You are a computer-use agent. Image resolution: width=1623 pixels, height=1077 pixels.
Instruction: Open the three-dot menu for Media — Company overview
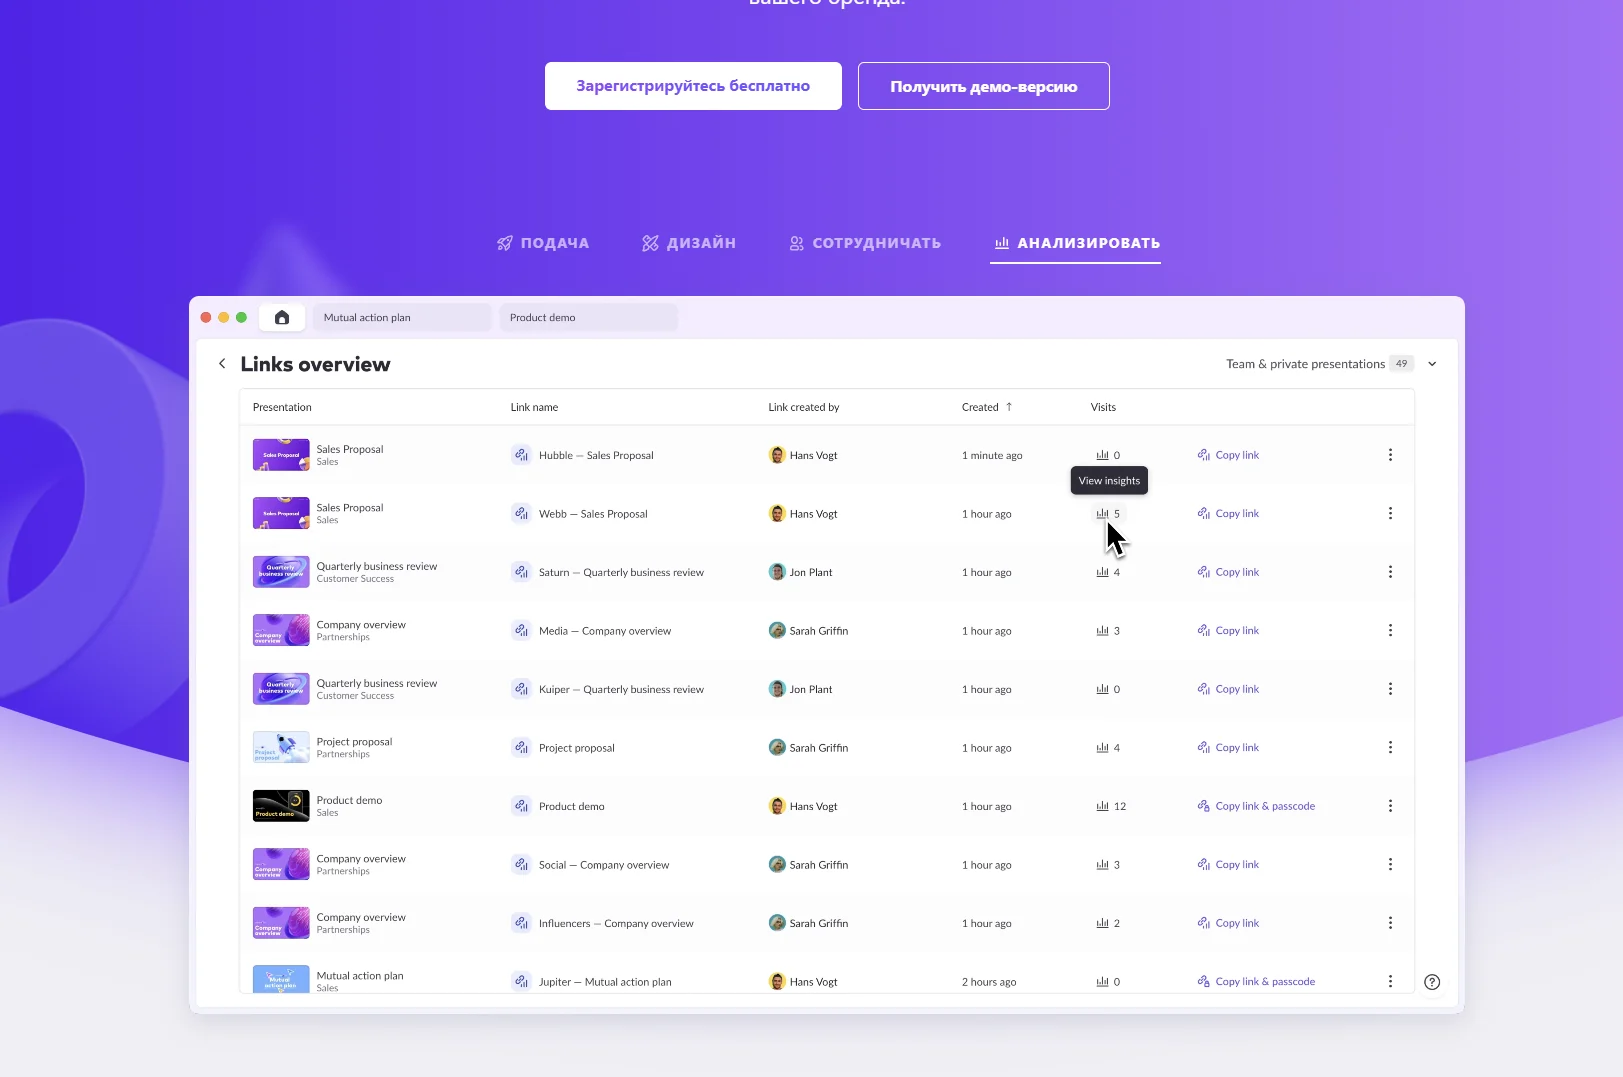click(1390, 630)
